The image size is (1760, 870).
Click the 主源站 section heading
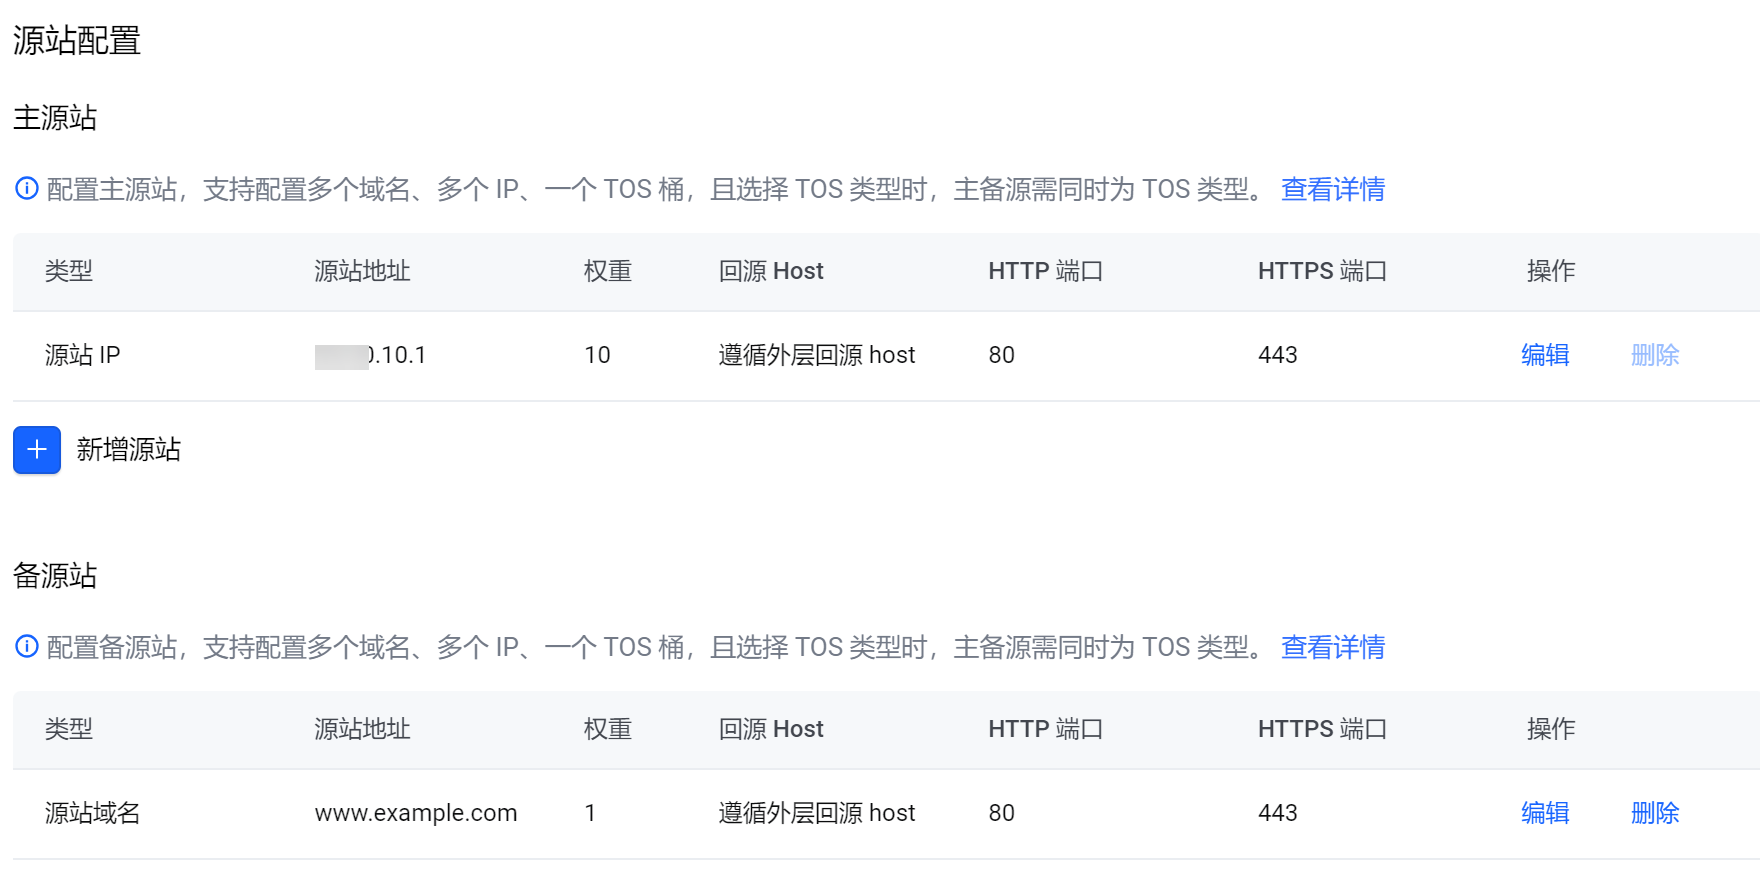tap(55, 118)
